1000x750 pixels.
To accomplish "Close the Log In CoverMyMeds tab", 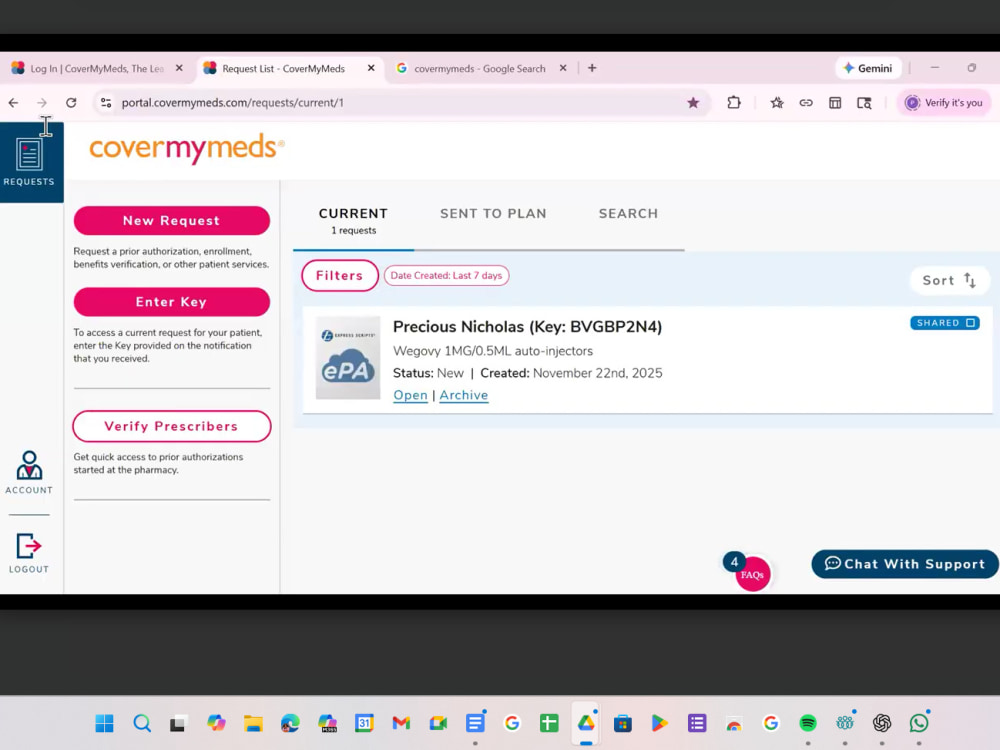I will coord(179,68).
